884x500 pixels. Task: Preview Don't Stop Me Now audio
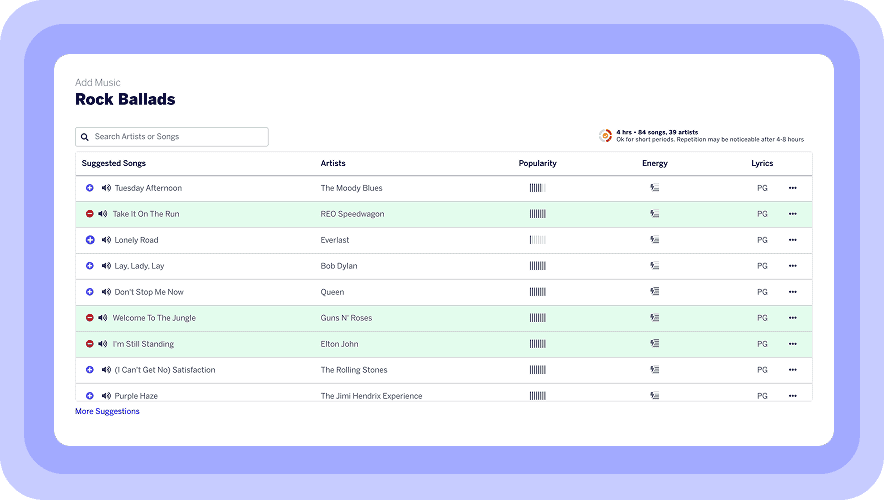pyautogui.click(x=106, y=291)
